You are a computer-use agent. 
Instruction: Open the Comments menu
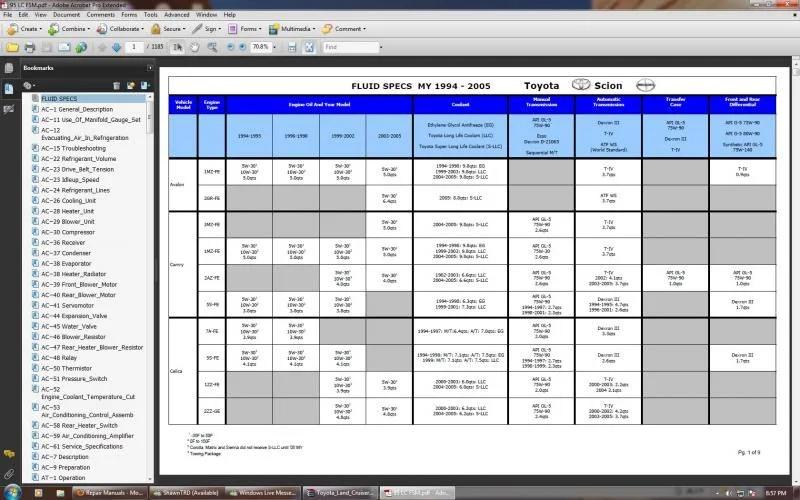pos(101,15)
